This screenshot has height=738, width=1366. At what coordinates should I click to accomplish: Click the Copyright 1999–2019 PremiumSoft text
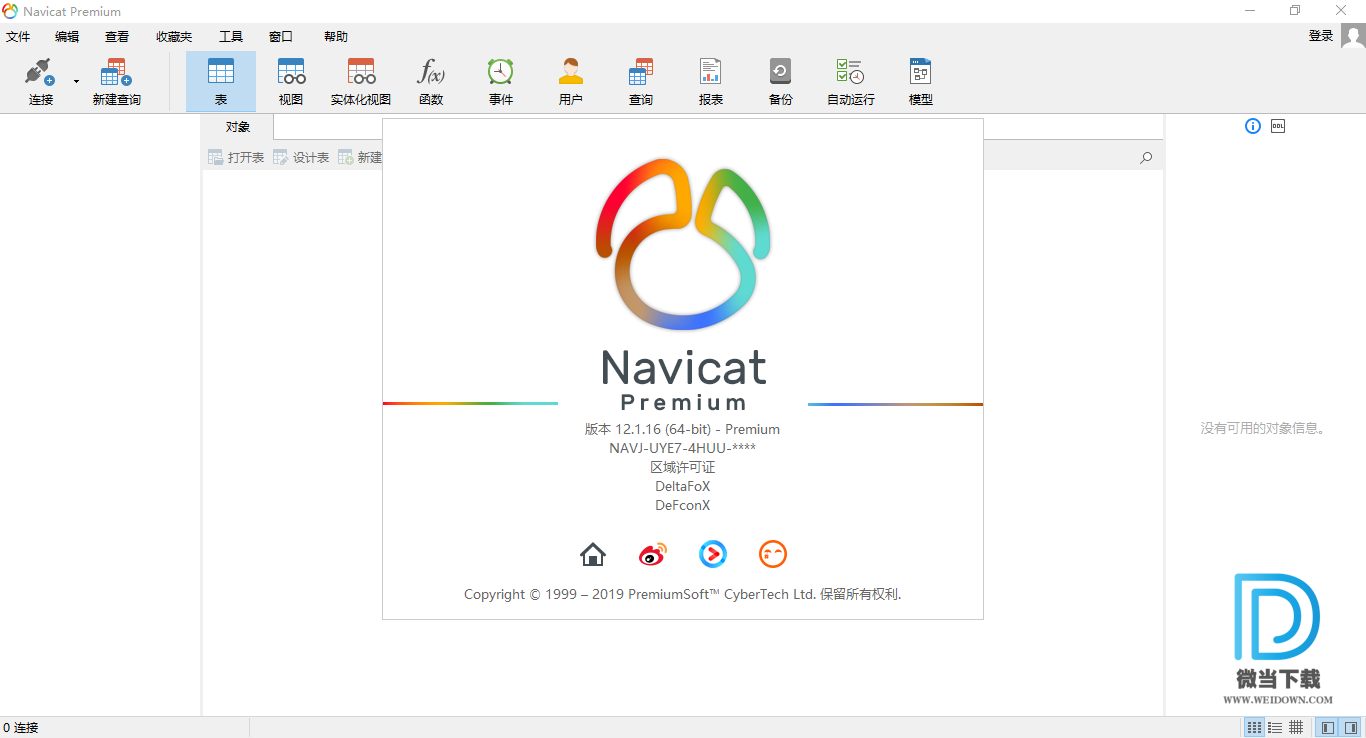click(682, 594)
